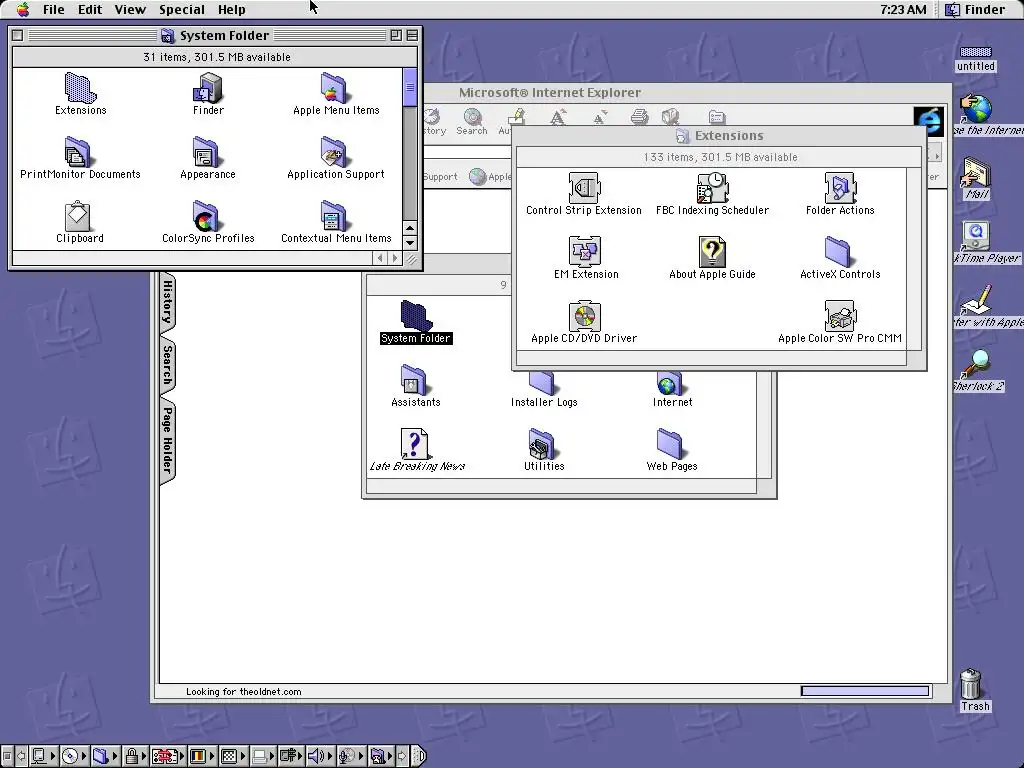Open the Help menu
The width and height of the screenshot is (1024, 768).
point(231,10)
